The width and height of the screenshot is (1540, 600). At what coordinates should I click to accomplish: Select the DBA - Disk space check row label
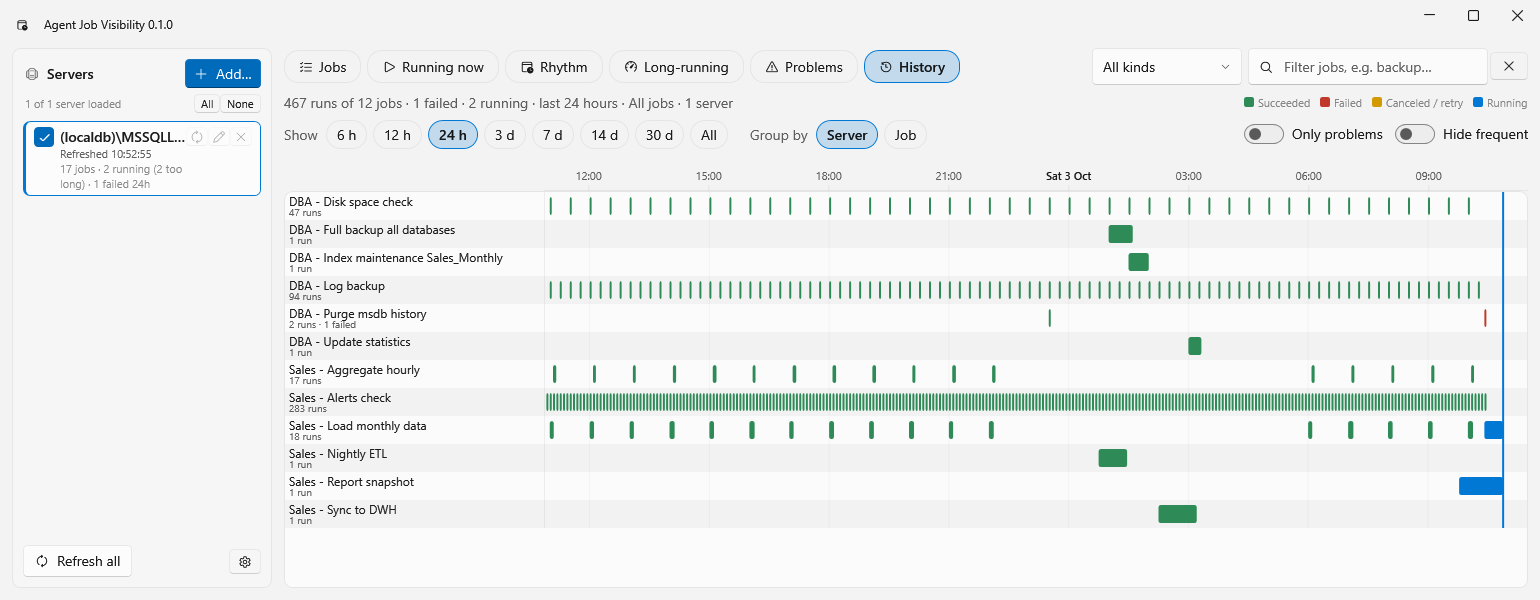[x=351, y=202]
